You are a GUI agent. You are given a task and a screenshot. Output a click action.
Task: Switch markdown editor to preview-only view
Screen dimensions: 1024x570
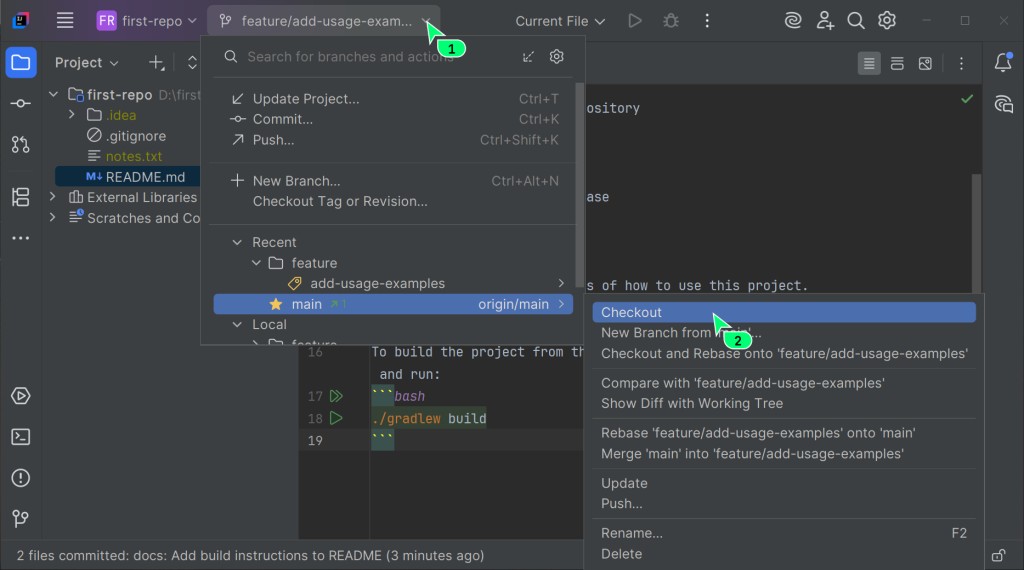coord(925,63)
